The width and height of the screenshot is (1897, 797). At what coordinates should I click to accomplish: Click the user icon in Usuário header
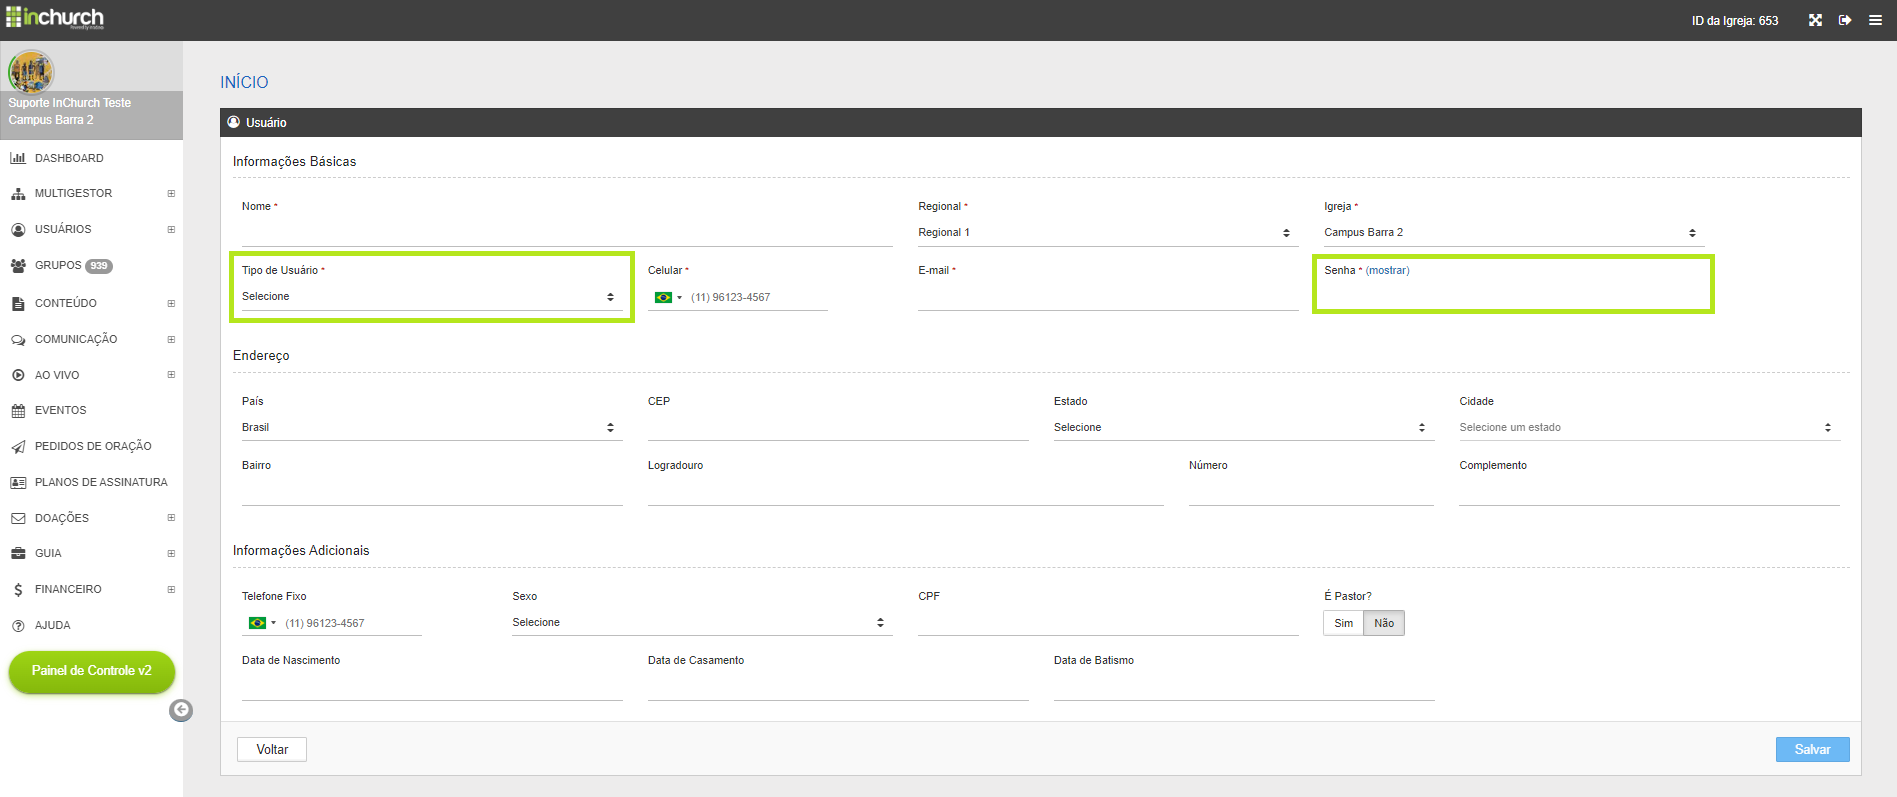pos(234,122)
